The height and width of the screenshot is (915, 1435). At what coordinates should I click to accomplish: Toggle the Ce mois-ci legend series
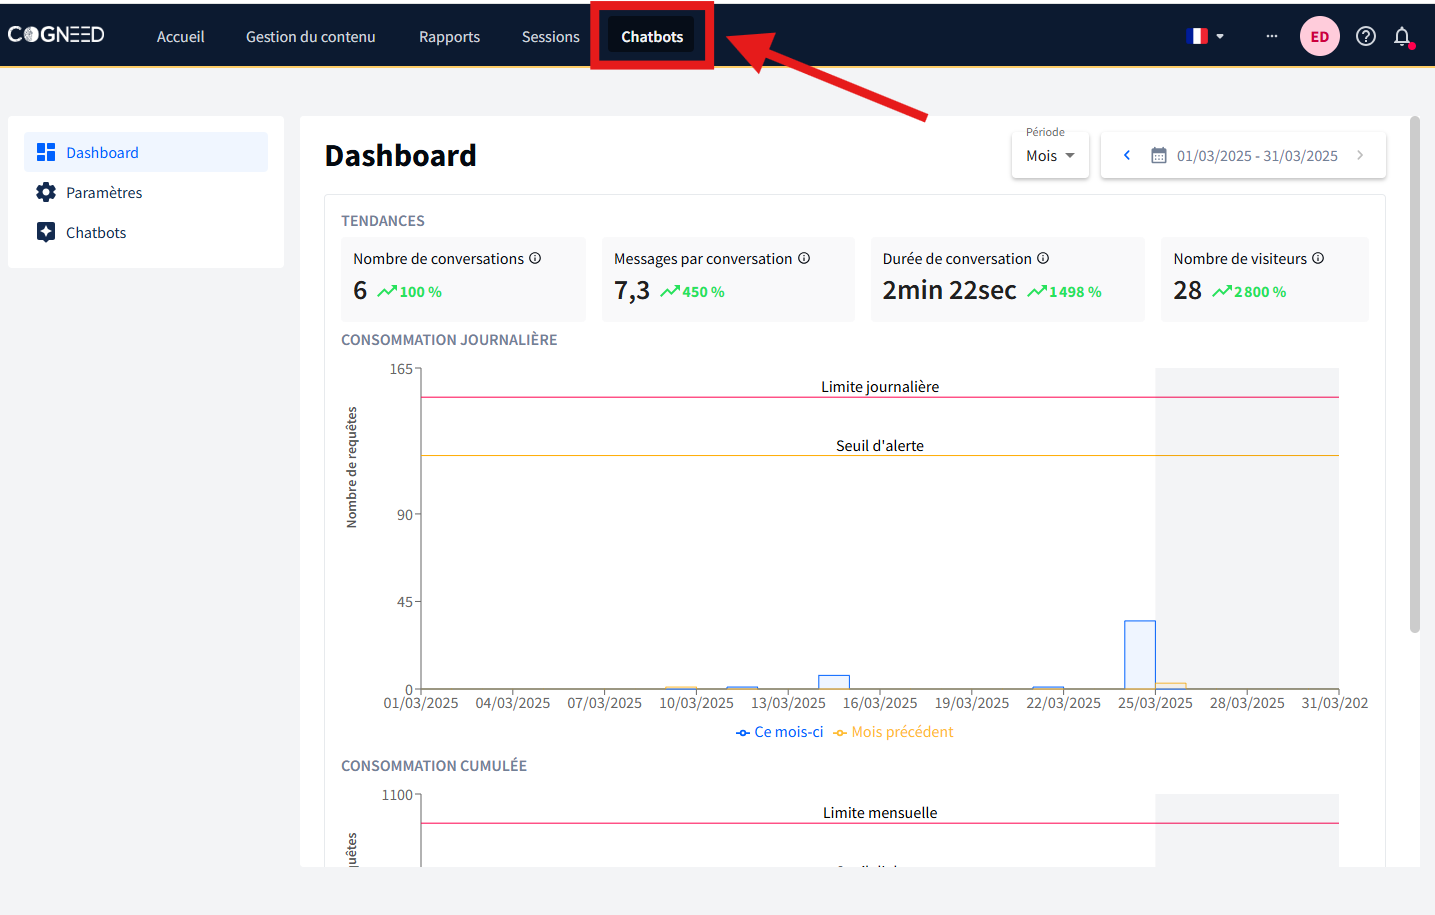(x=780, y=732)
